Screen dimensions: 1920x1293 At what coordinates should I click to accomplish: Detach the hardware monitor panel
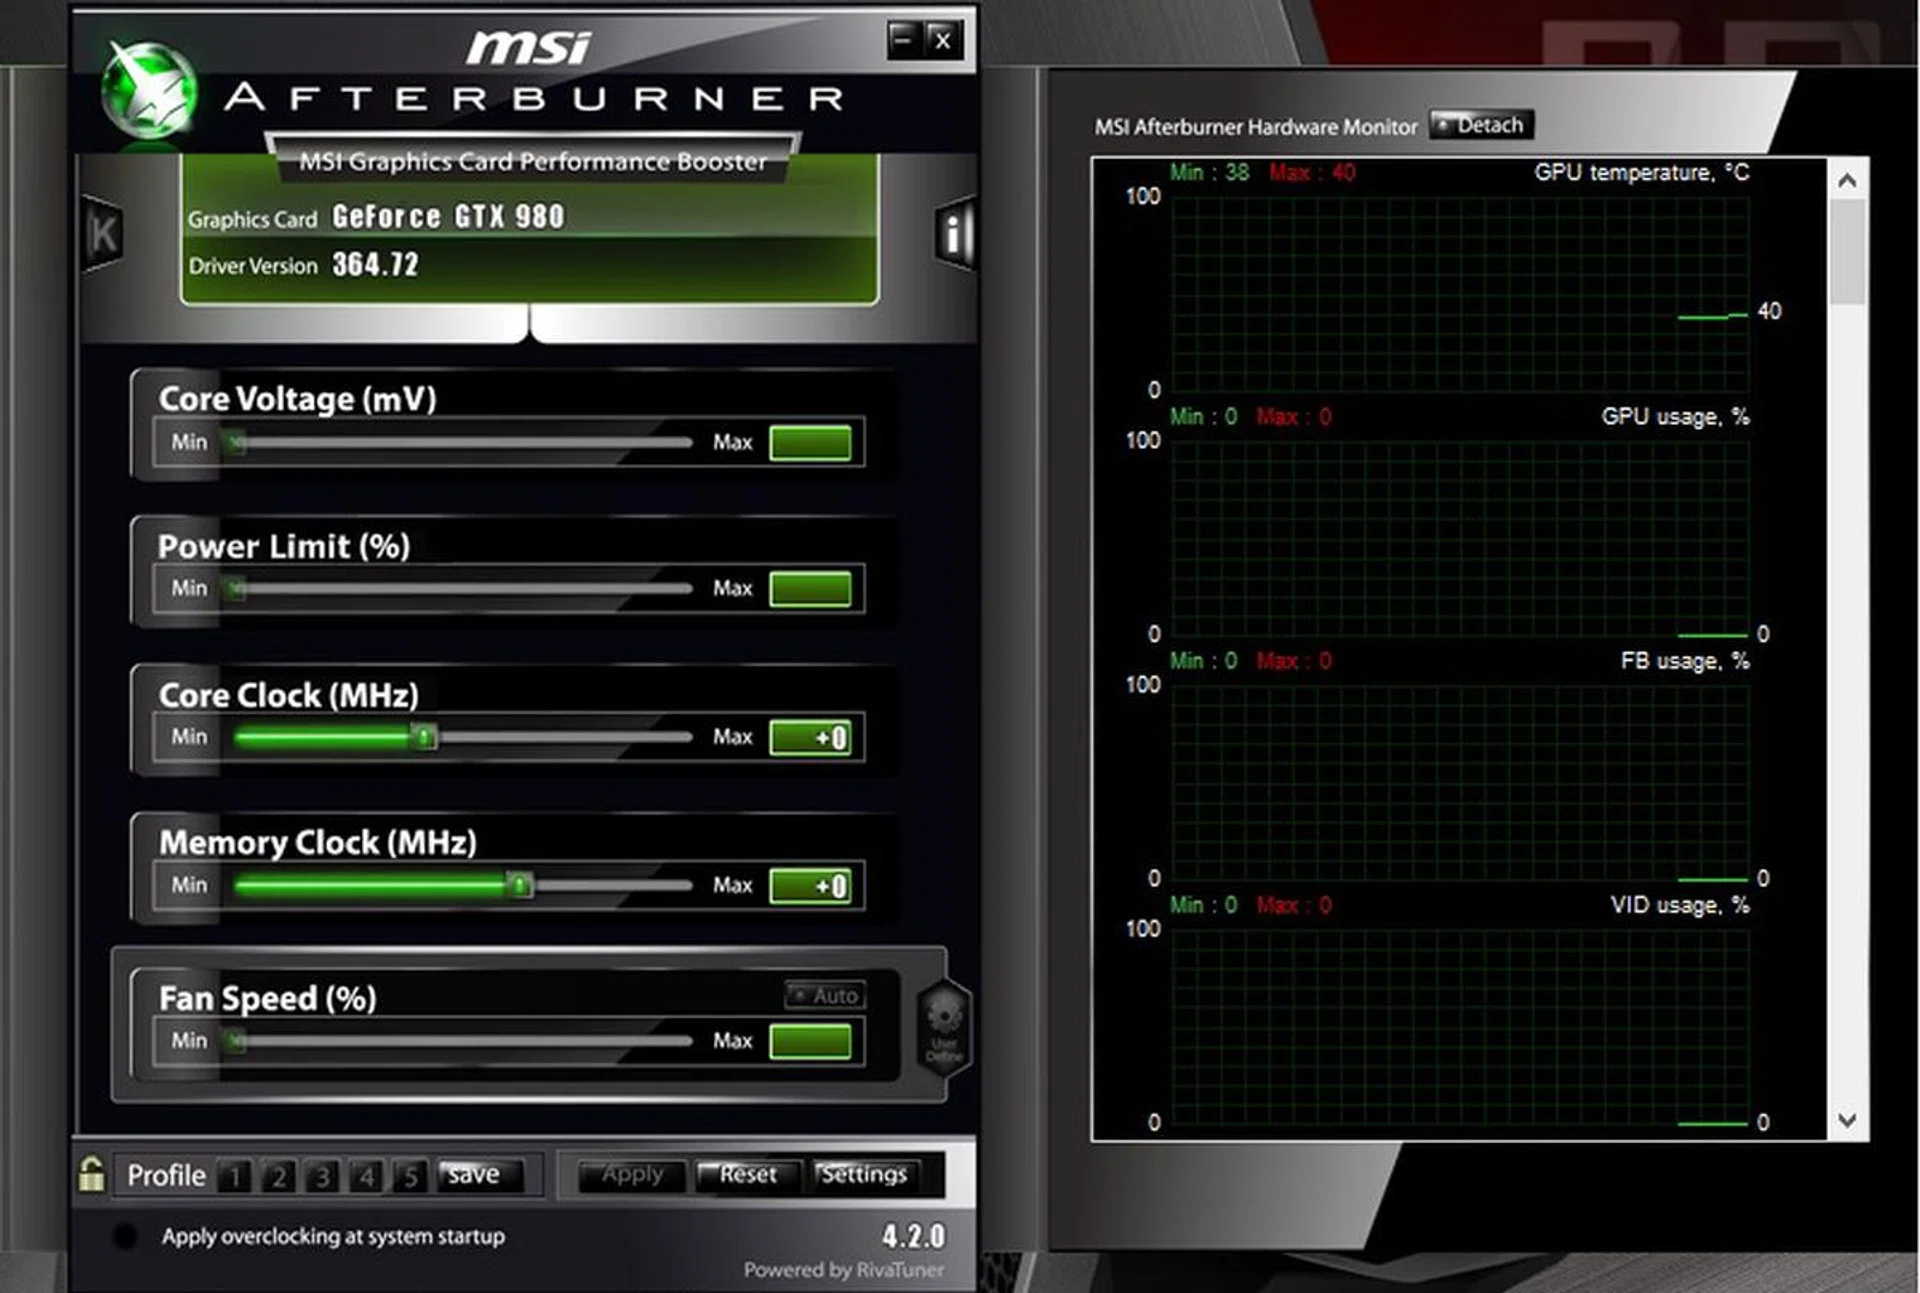coord(1481,125)
